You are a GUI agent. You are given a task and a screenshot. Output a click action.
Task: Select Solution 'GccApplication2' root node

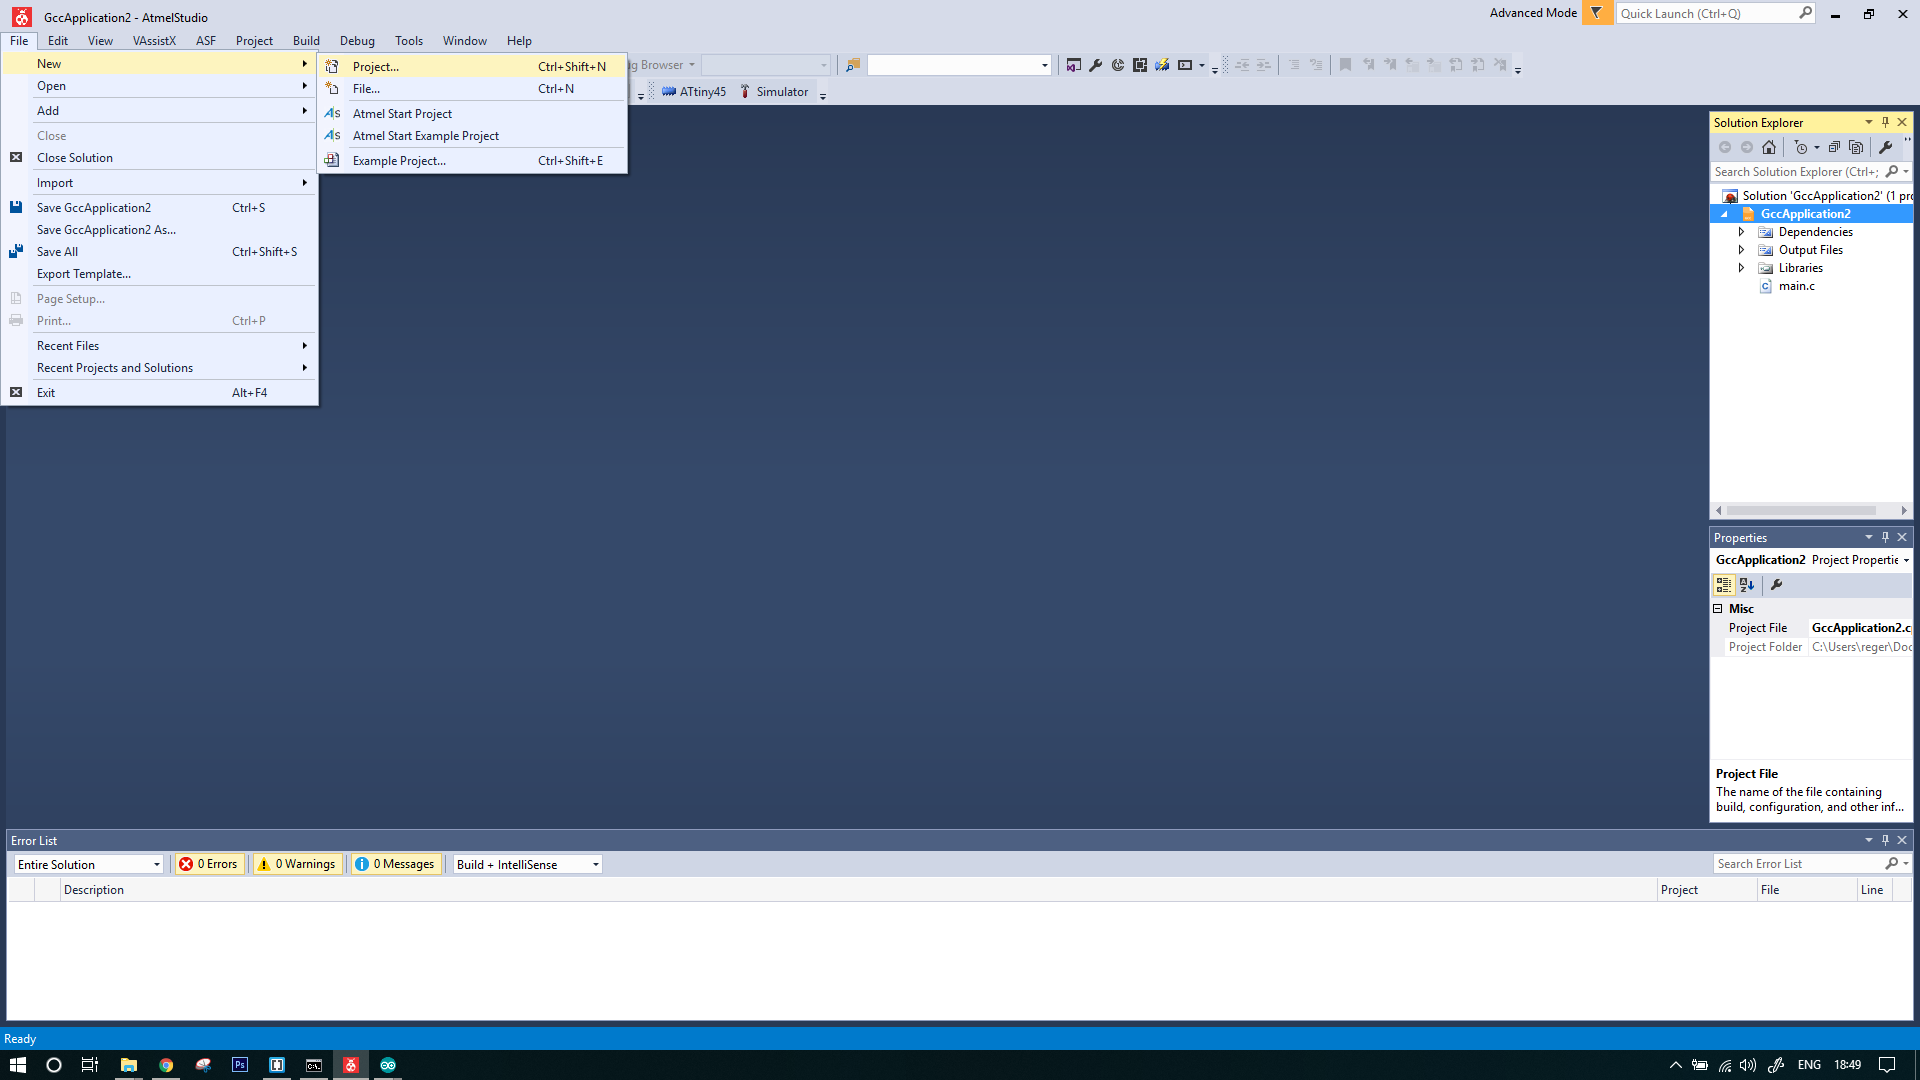[x=1819, y=196]
